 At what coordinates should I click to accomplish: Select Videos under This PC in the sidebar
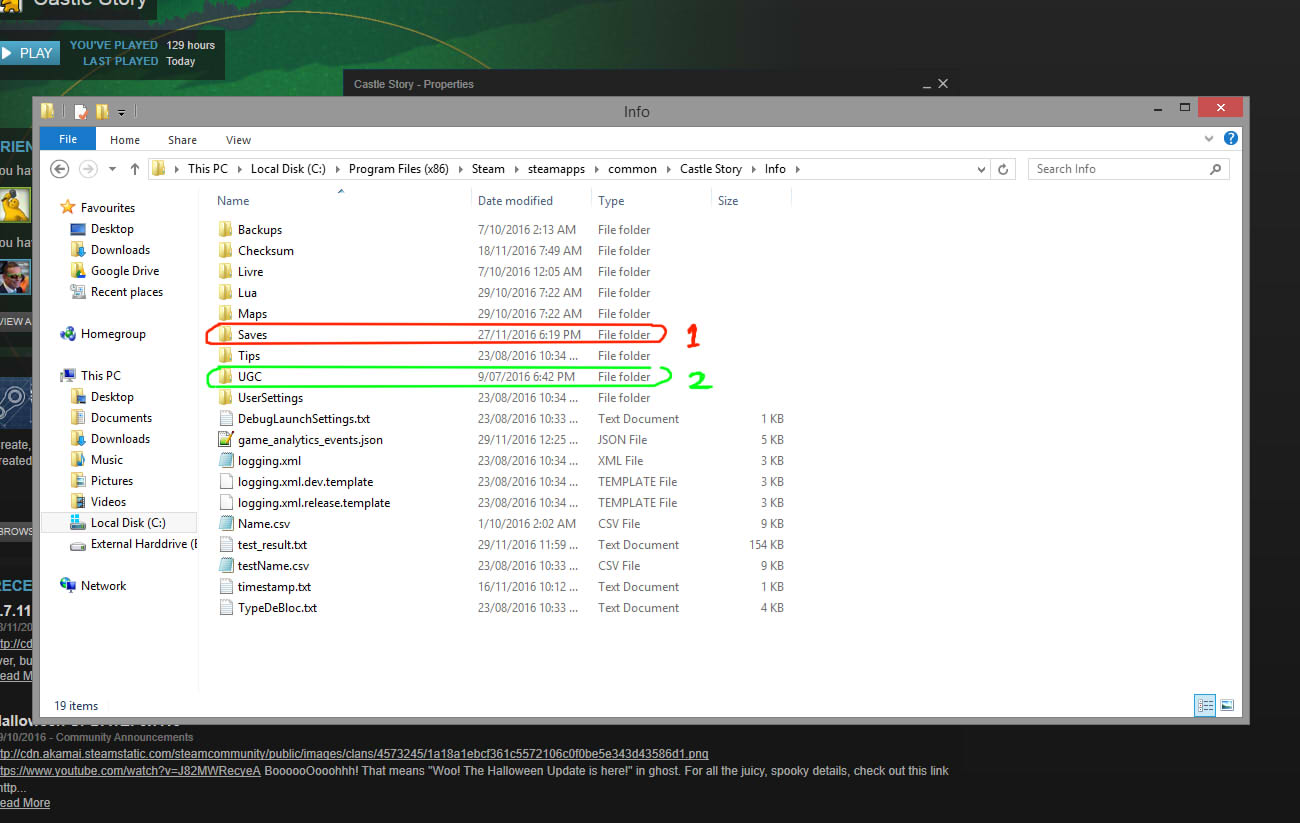click(x=108, y=502)
